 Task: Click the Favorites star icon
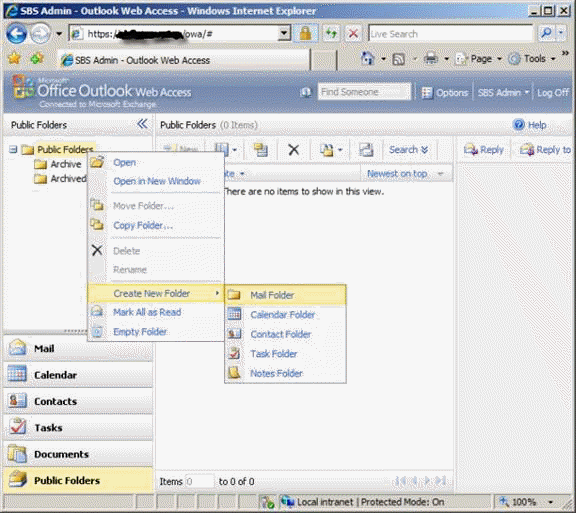pos(15,58)
